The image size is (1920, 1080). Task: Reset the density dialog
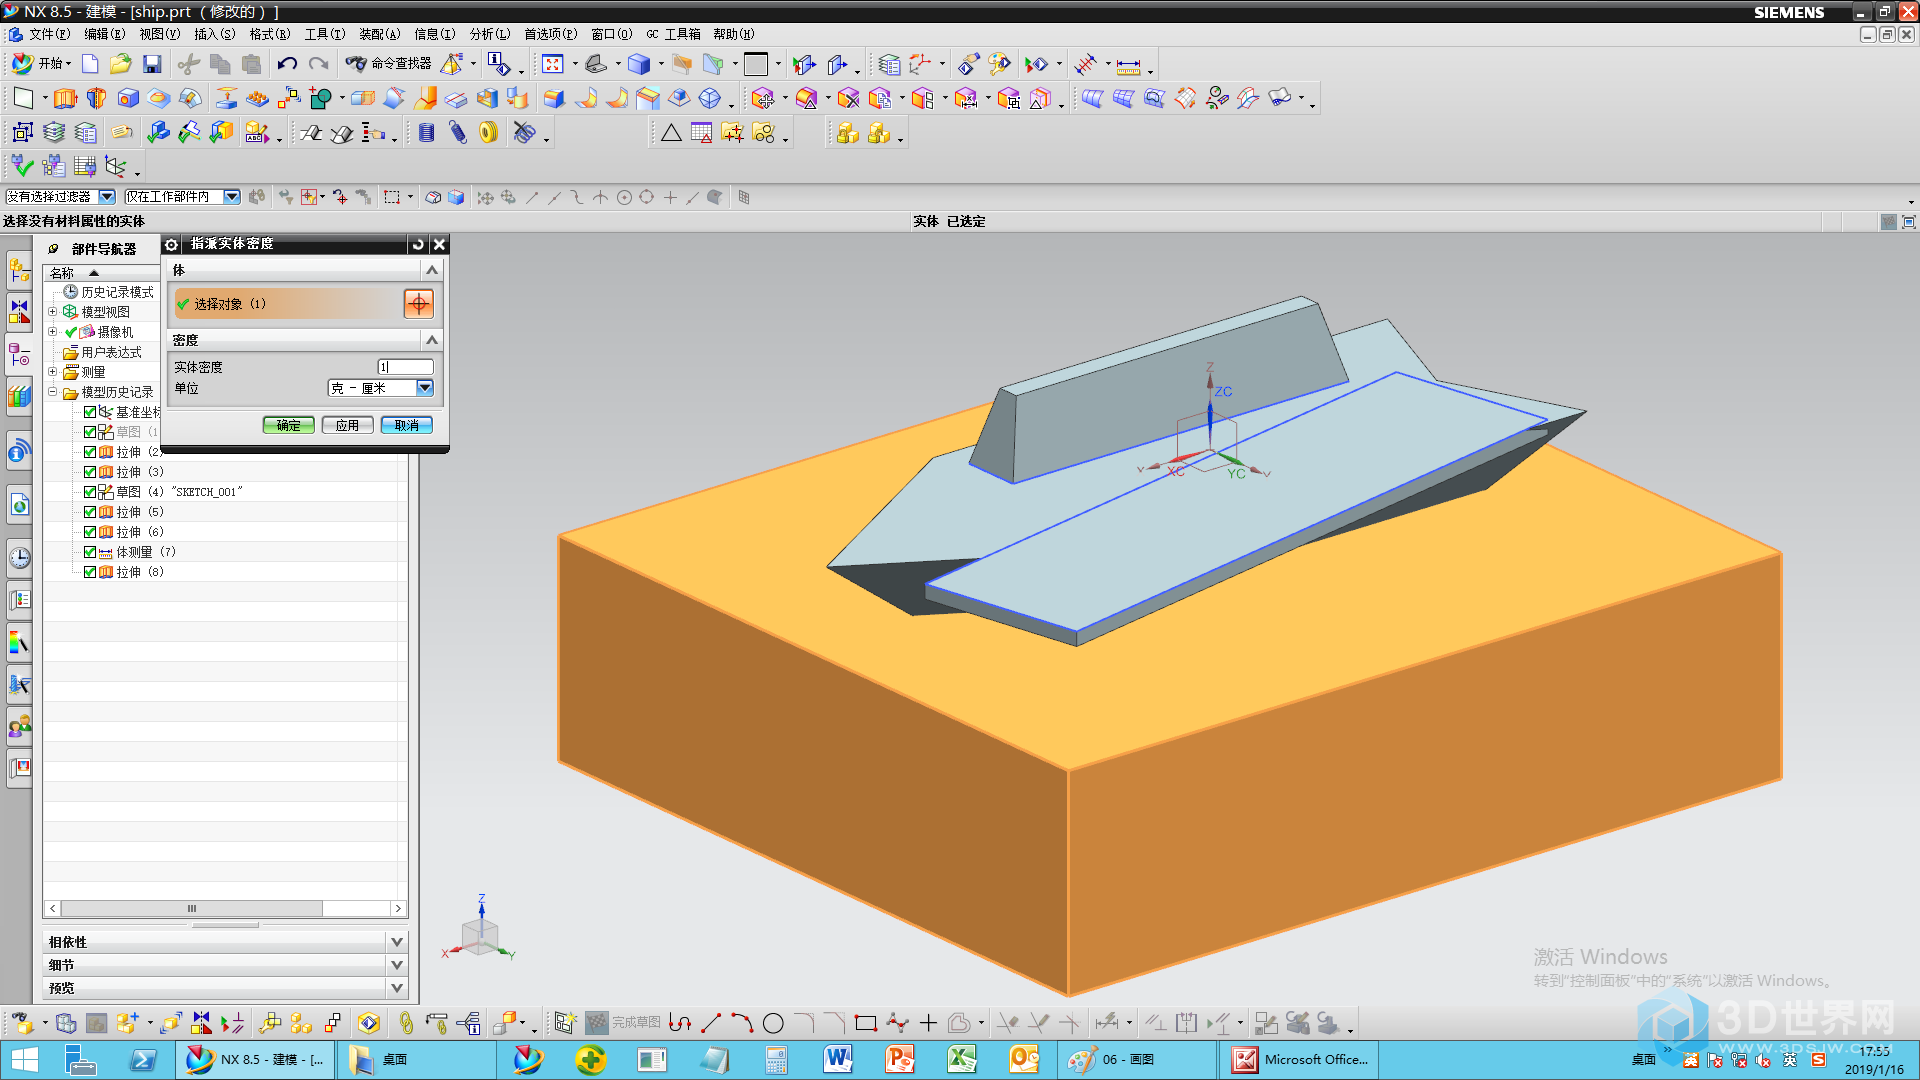coord(418,244)
